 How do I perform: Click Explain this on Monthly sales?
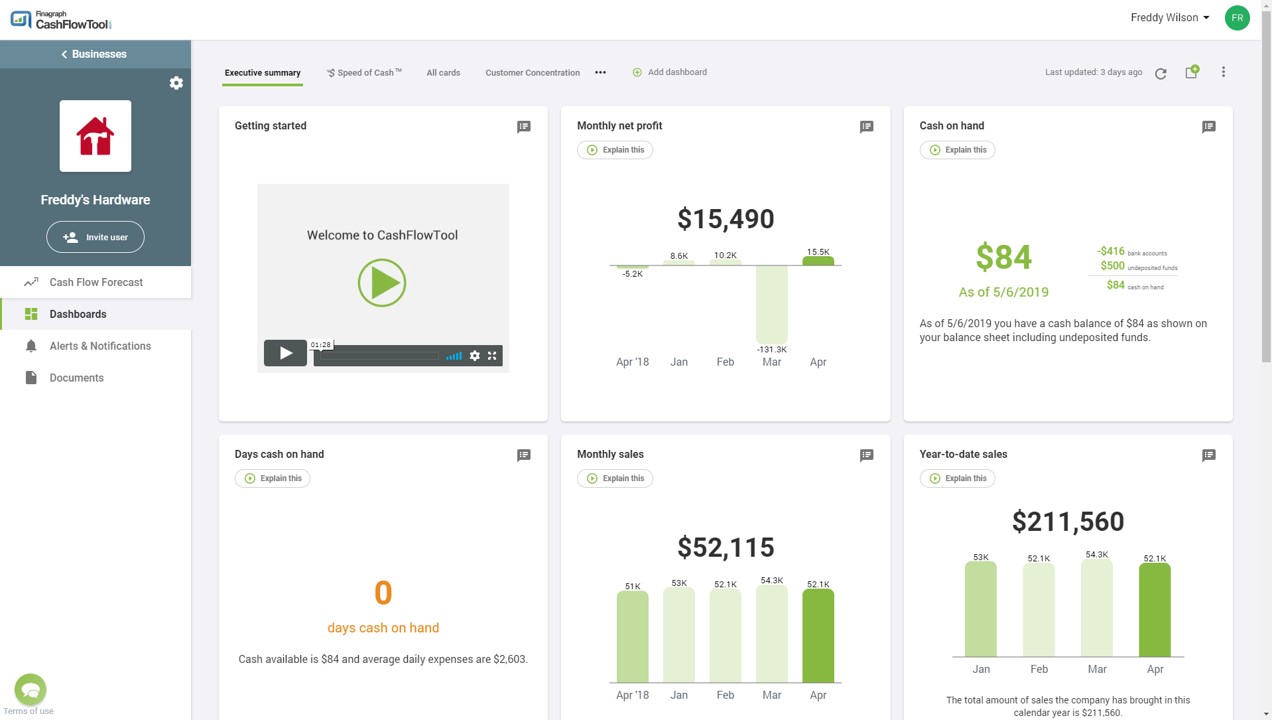tap(615, 478)
